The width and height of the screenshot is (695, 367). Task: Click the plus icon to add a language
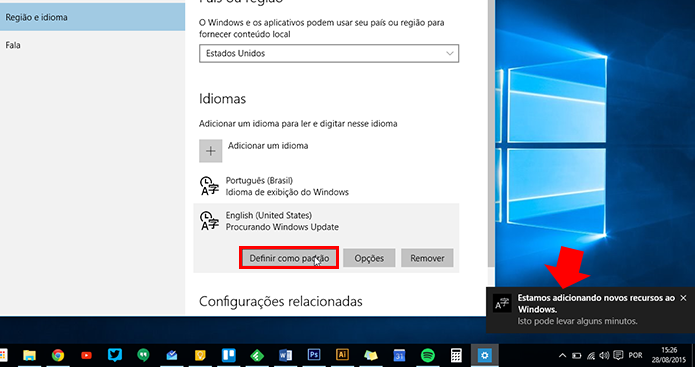click(211, 151)
